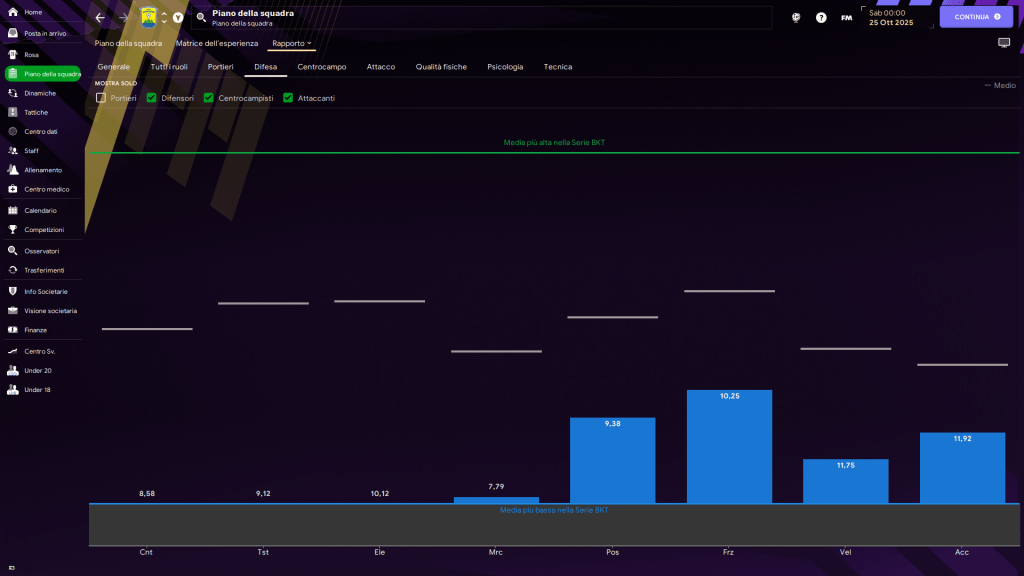
Task: Open the Centro medico section
Action: point(46,189)
